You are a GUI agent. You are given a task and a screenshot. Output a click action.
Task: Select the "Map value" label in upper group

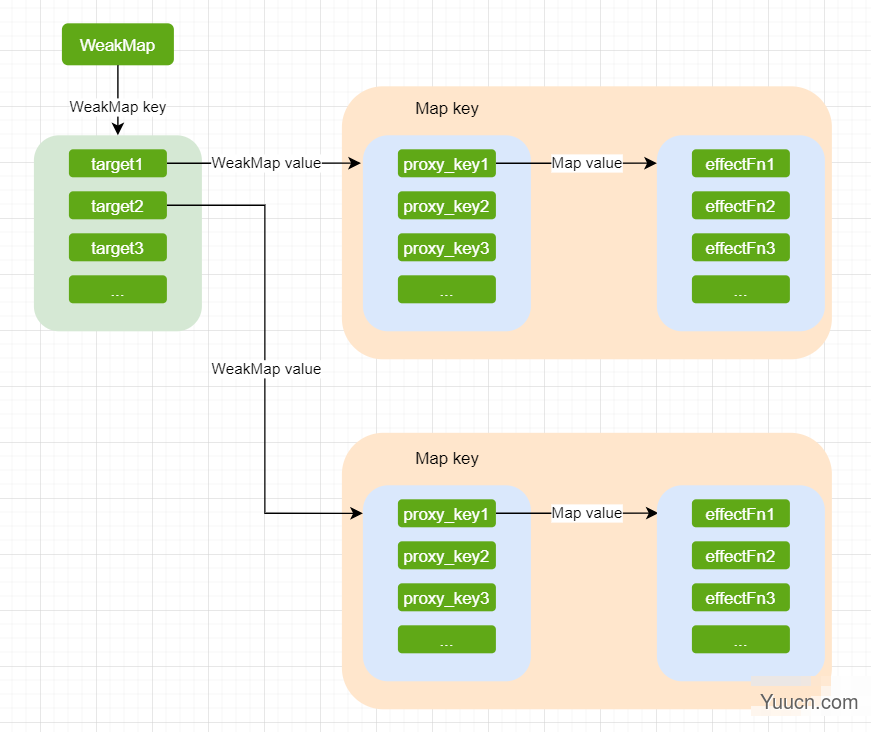586,163
